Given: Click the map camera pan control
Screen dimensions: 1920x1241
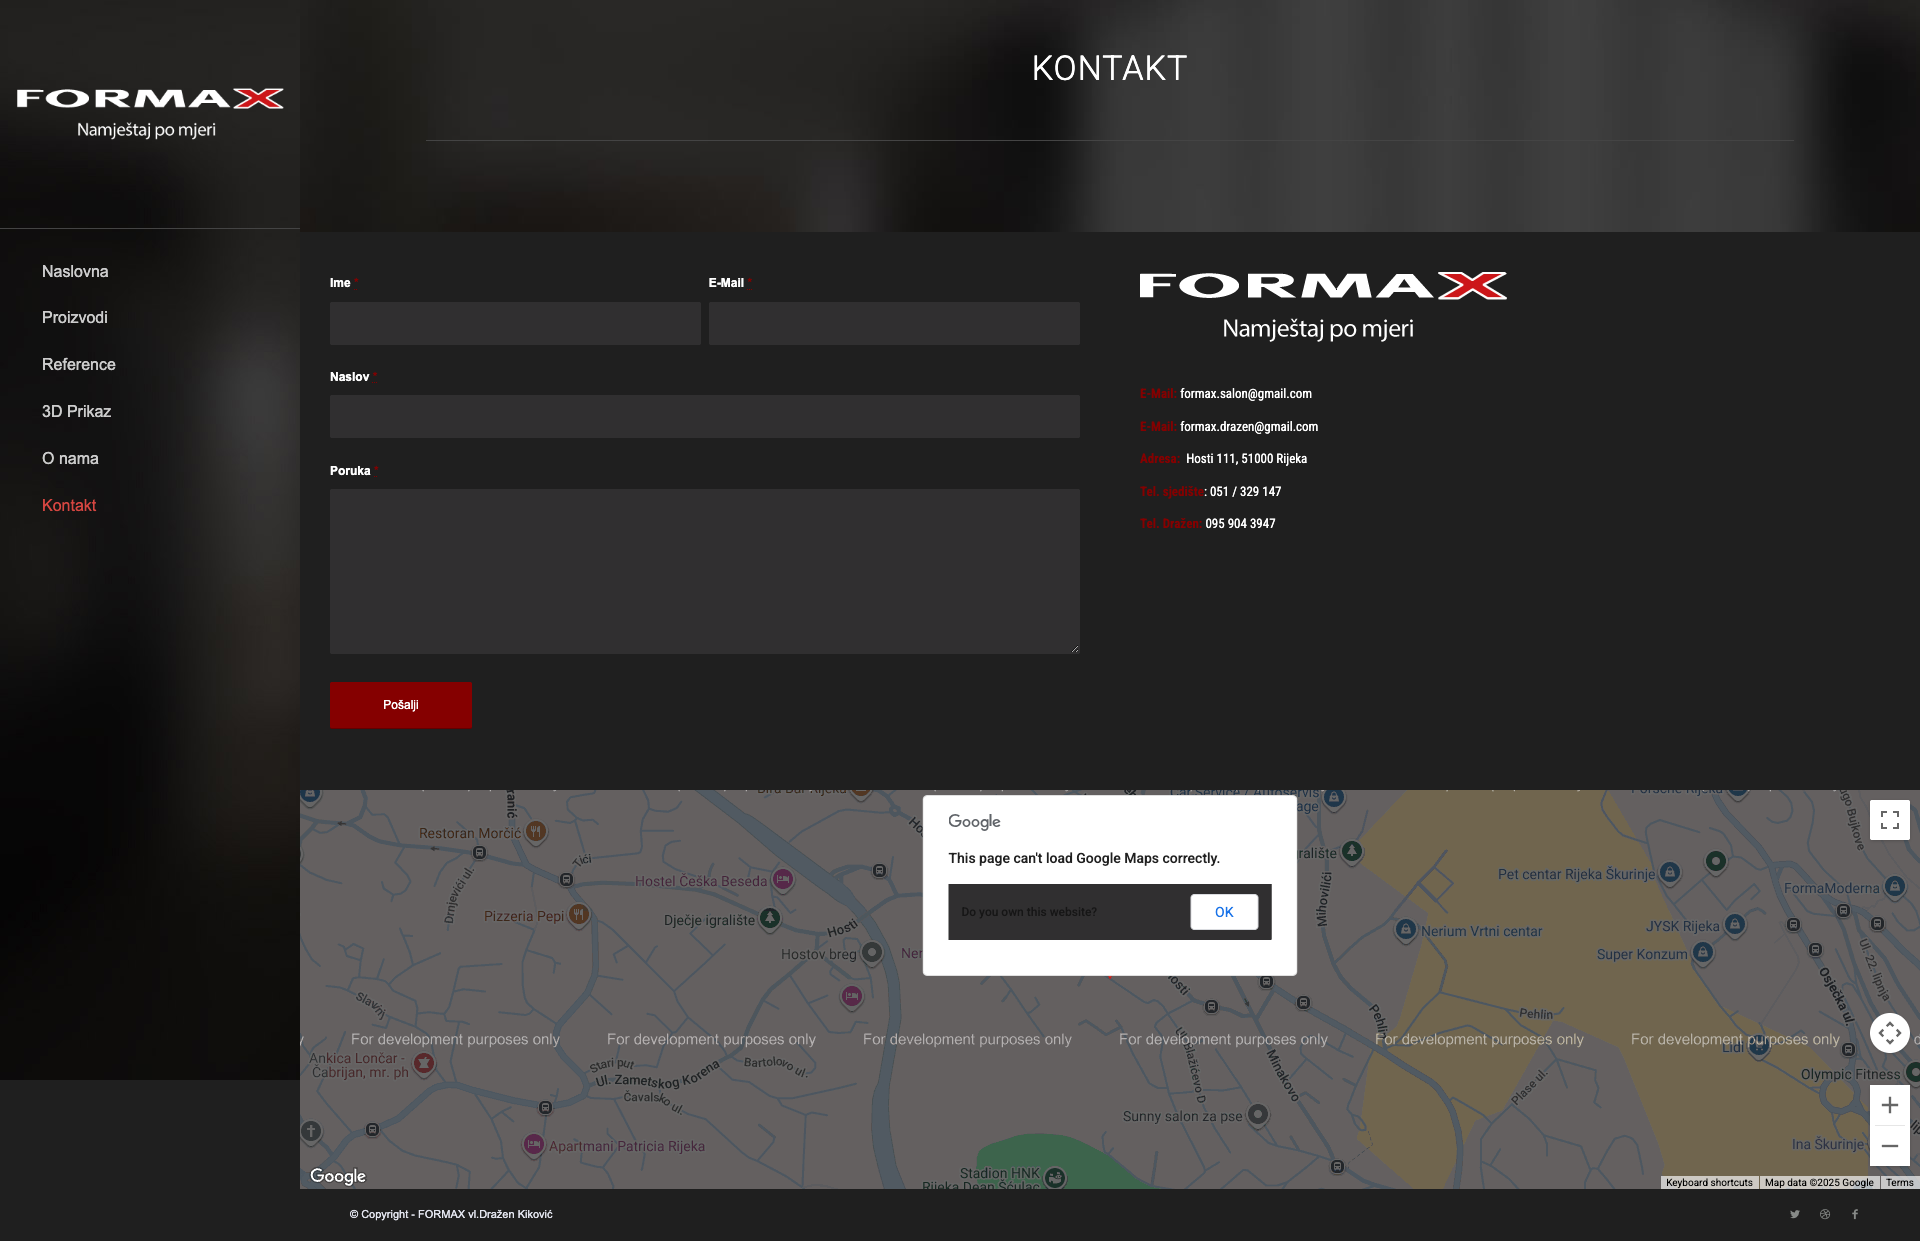Looking at the screenshot, I should coord(1889,1033).
